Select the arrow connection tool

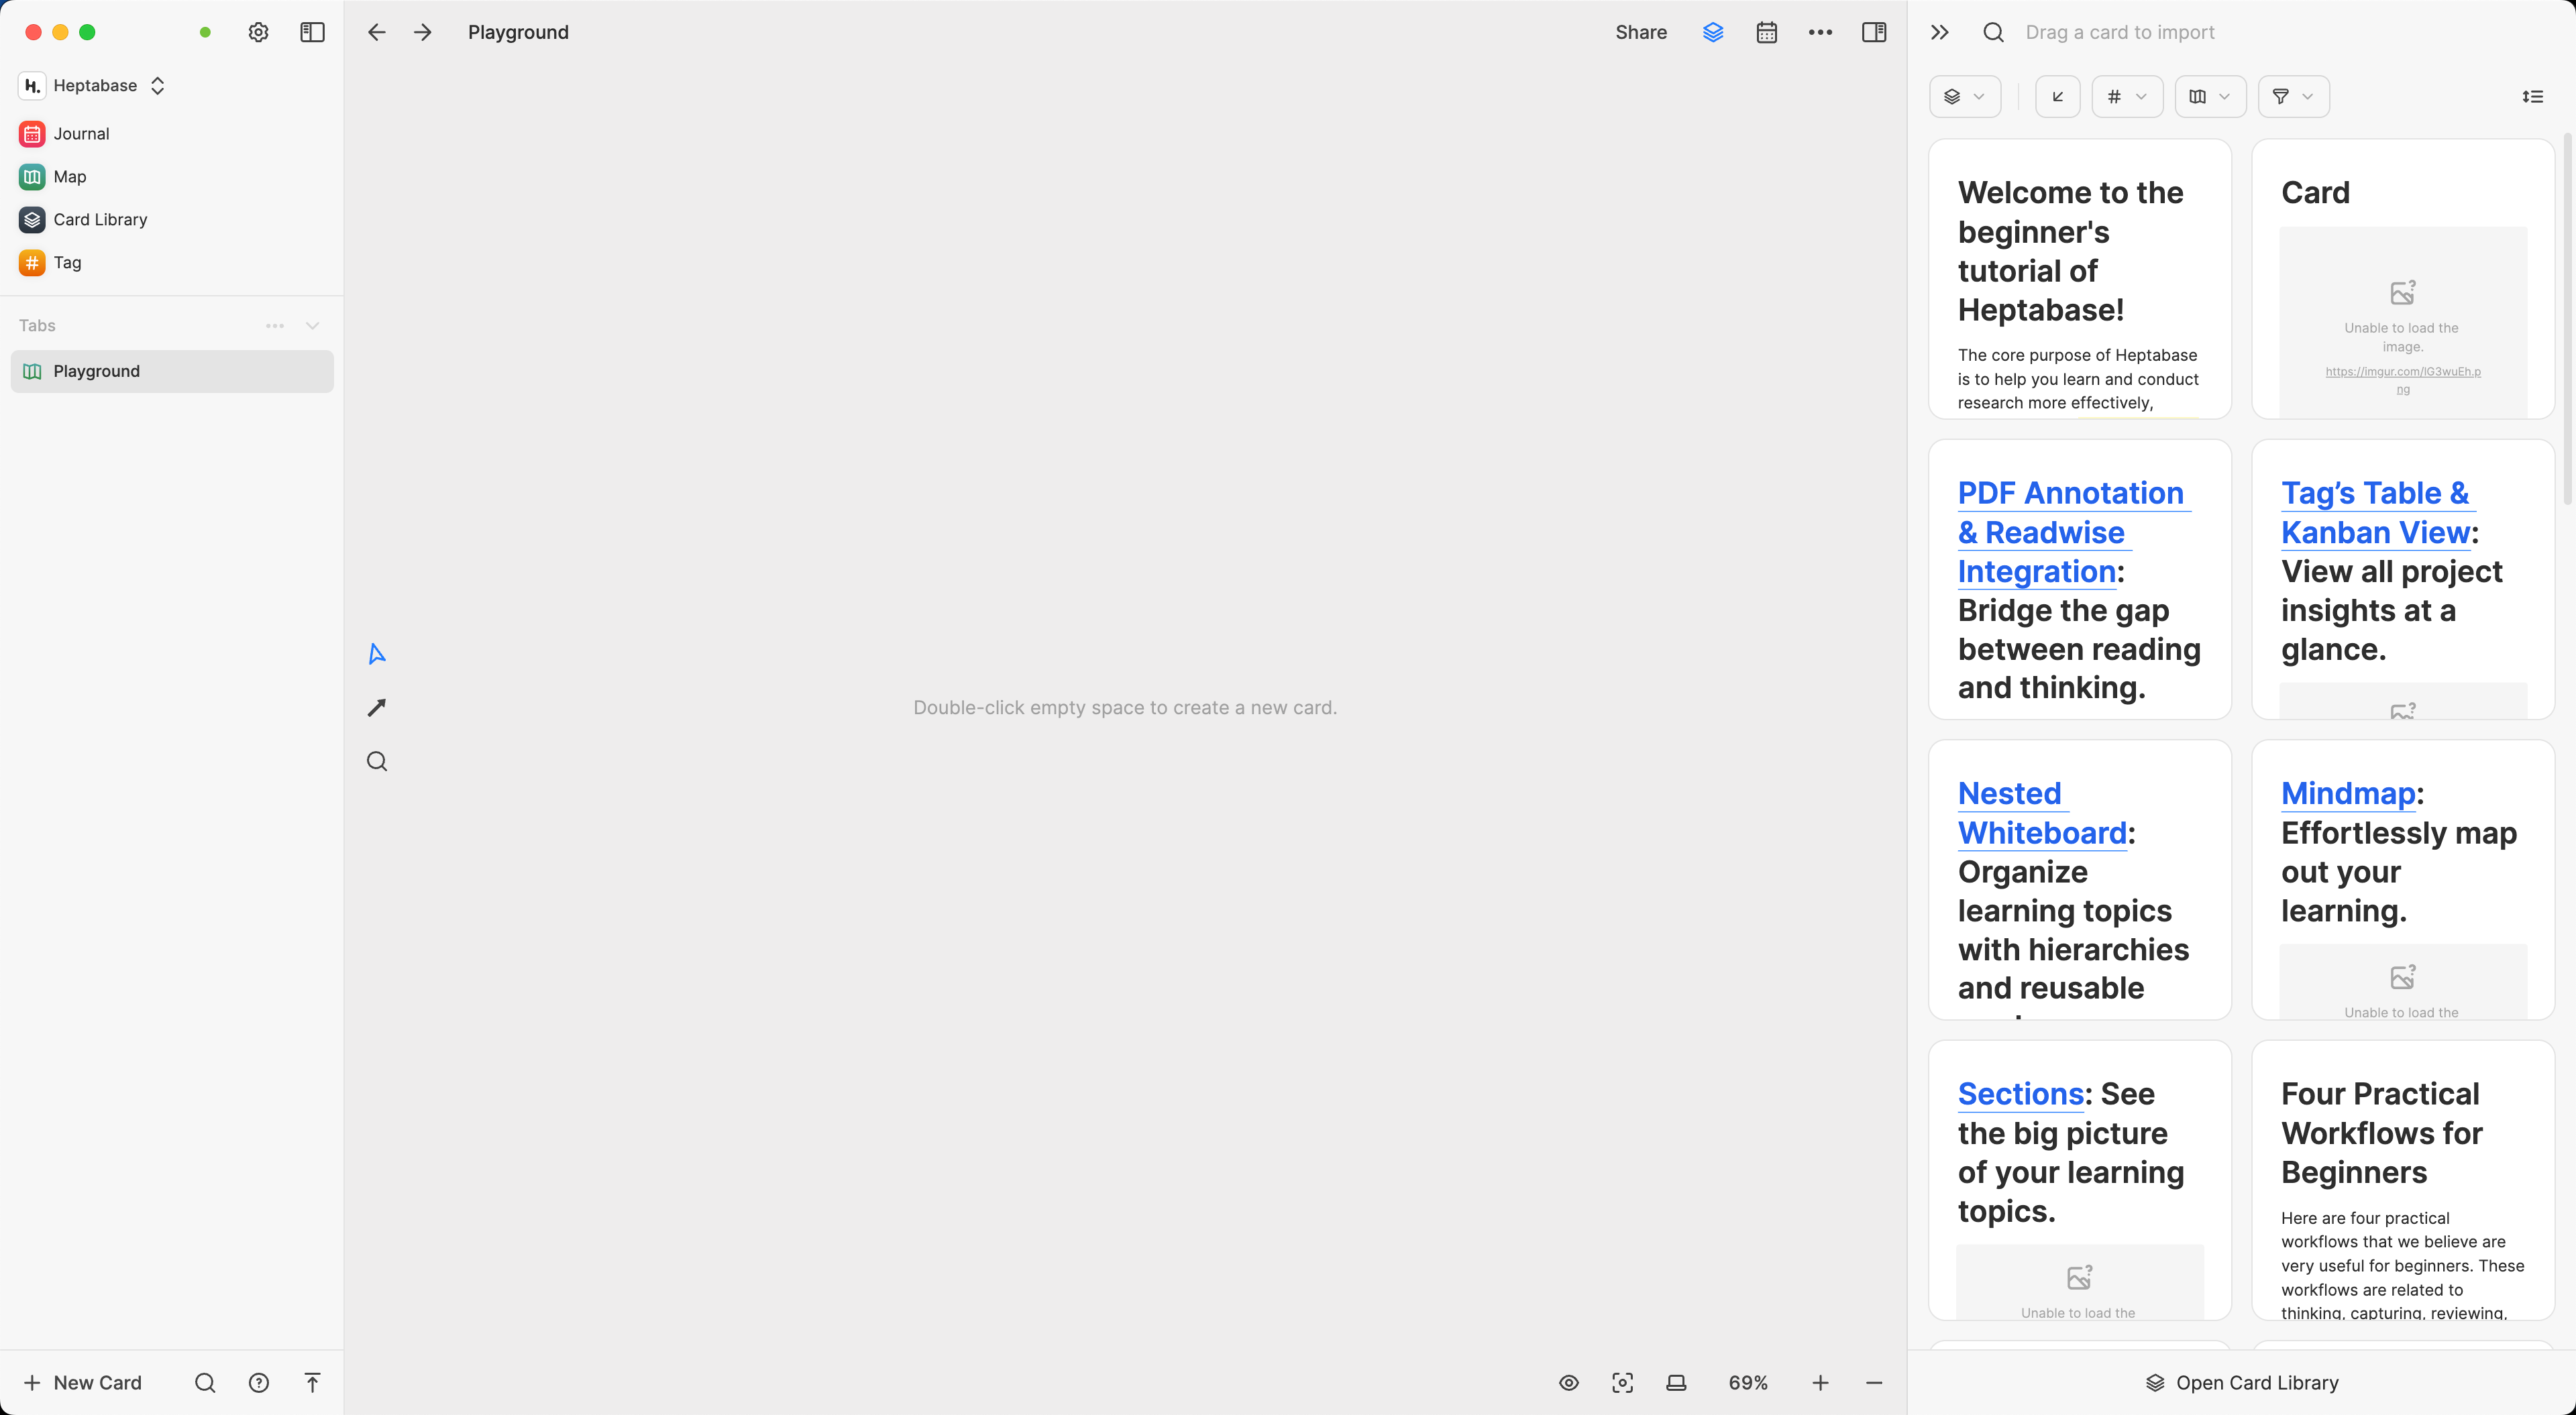coord(377,708)
